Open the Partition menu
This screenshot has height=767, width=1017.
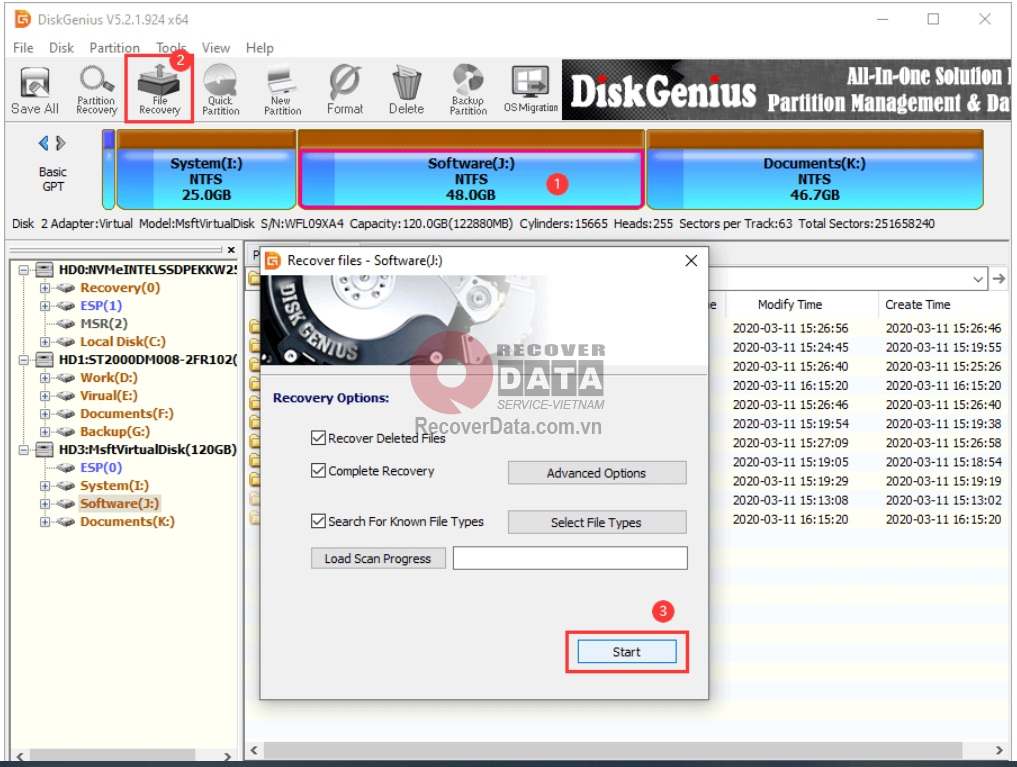pyautogui.click(x=114, y=48)
